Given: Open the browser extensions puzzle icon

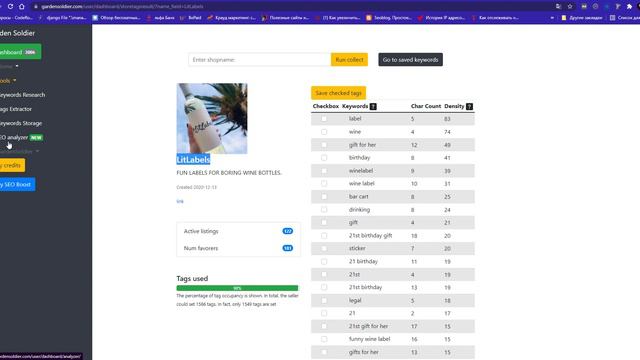Looking at the screenshot, I should [x=629, y=7].
